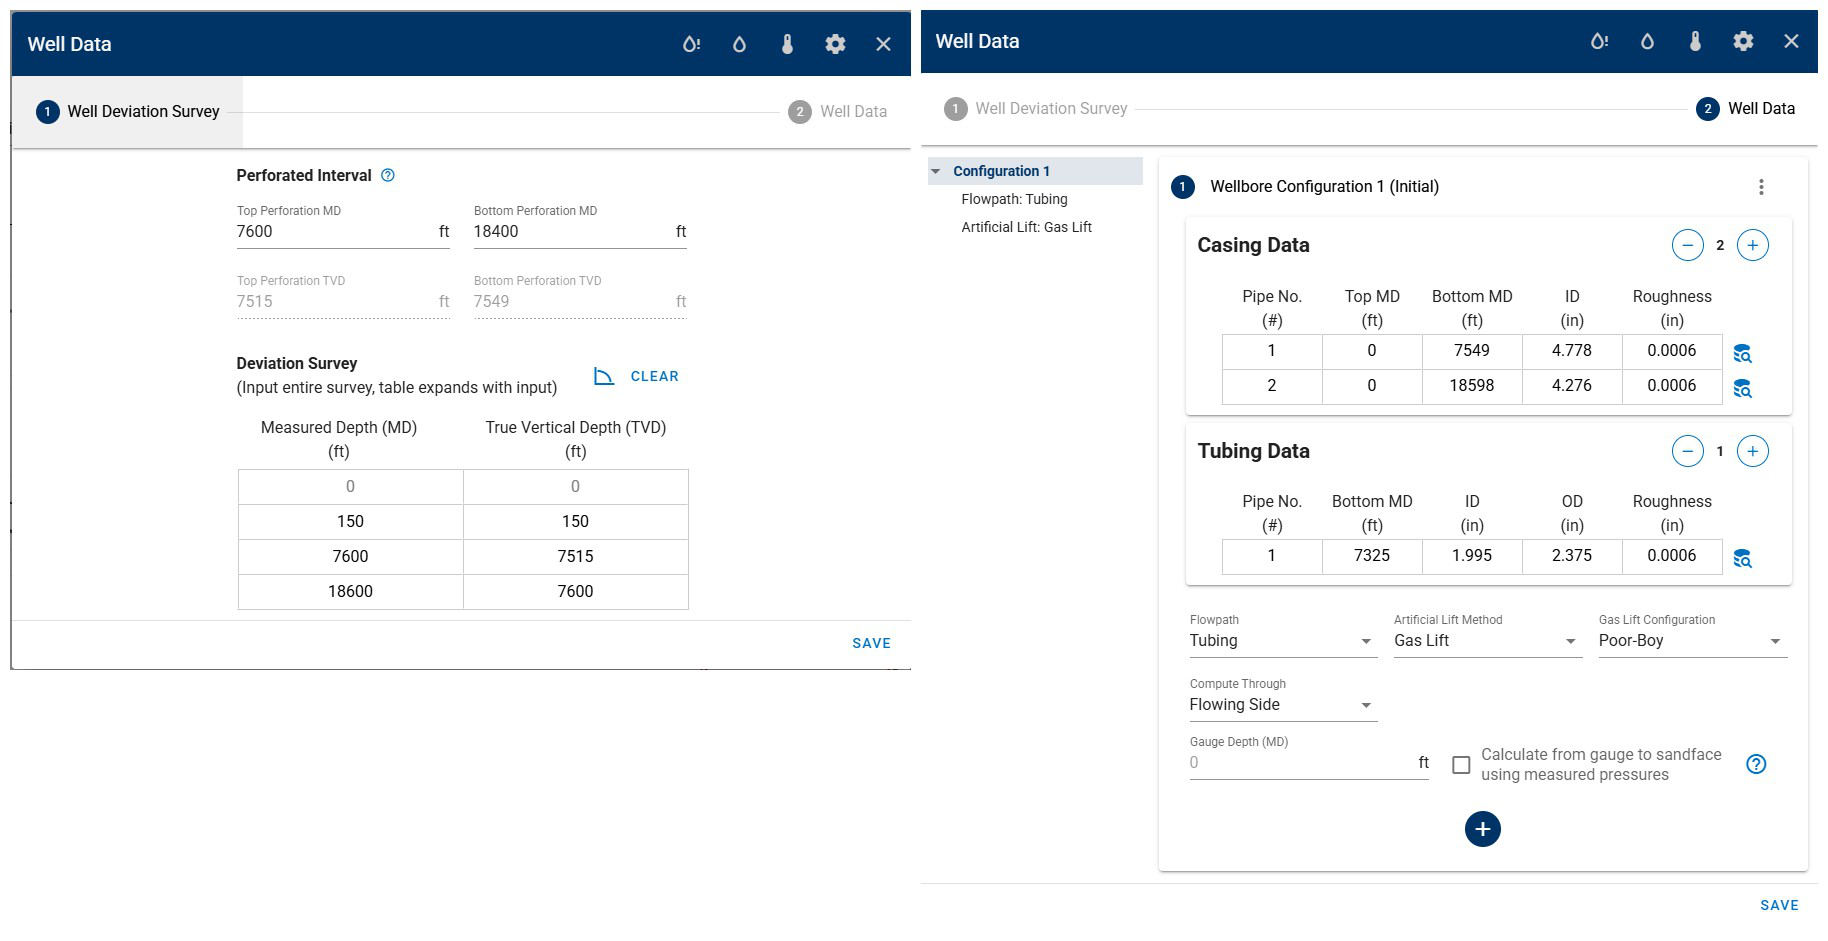Click measured depth cell 18600 in survey table
The height and width of the screenshot is (941, 1828).
coord(351,592)
